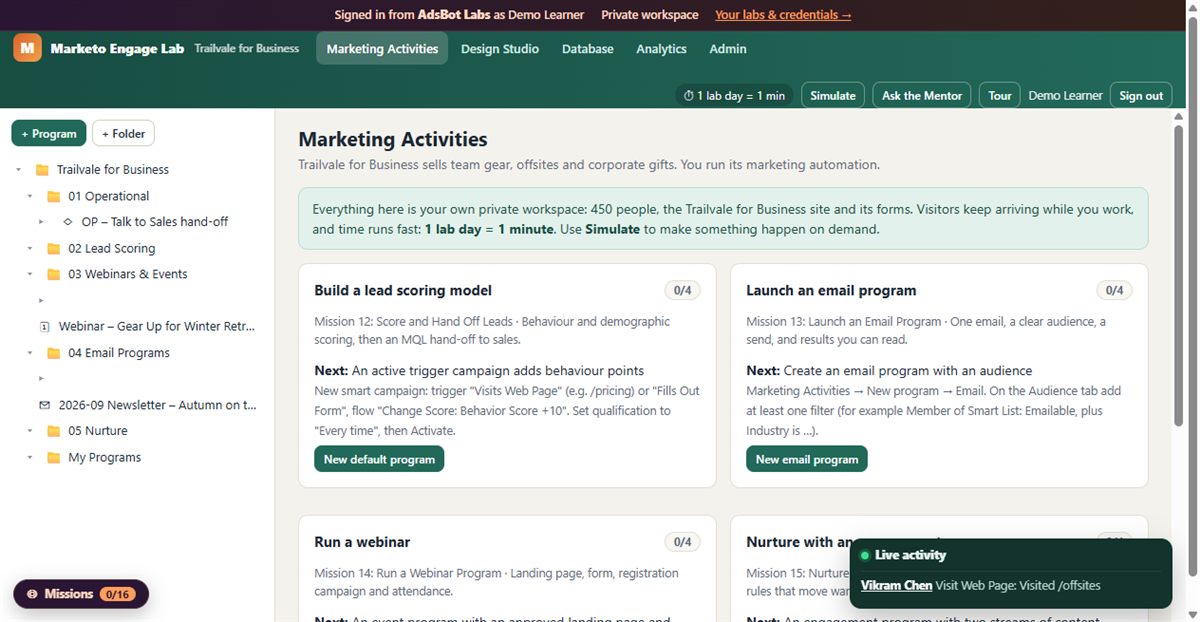The height and width of the screenshot is (622, 1200).
Task: Switch to the Design Studio tab
Action: coord(500,48)
